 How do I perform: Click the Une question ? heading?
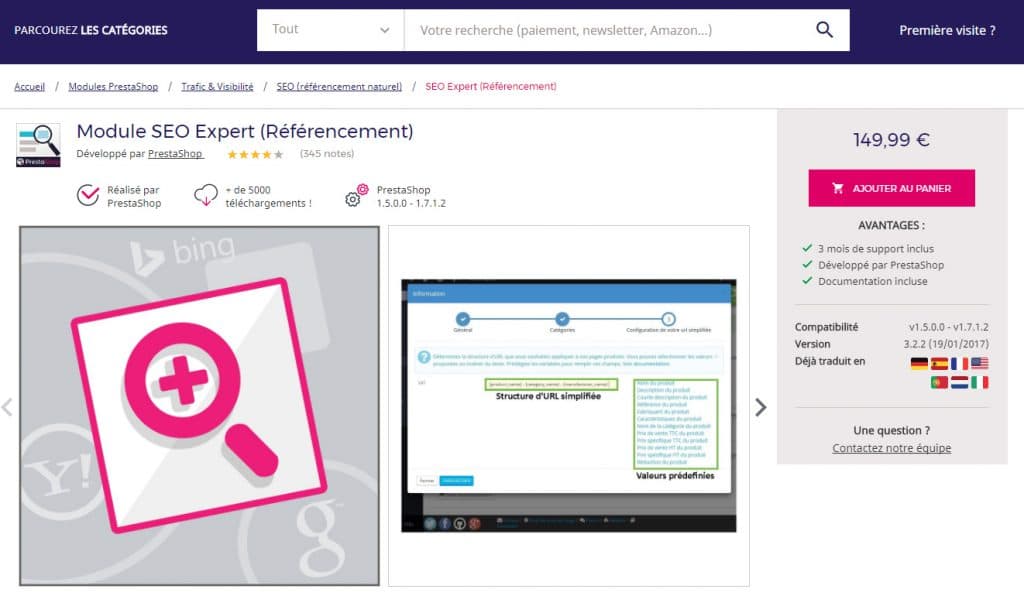pos(891,431)
